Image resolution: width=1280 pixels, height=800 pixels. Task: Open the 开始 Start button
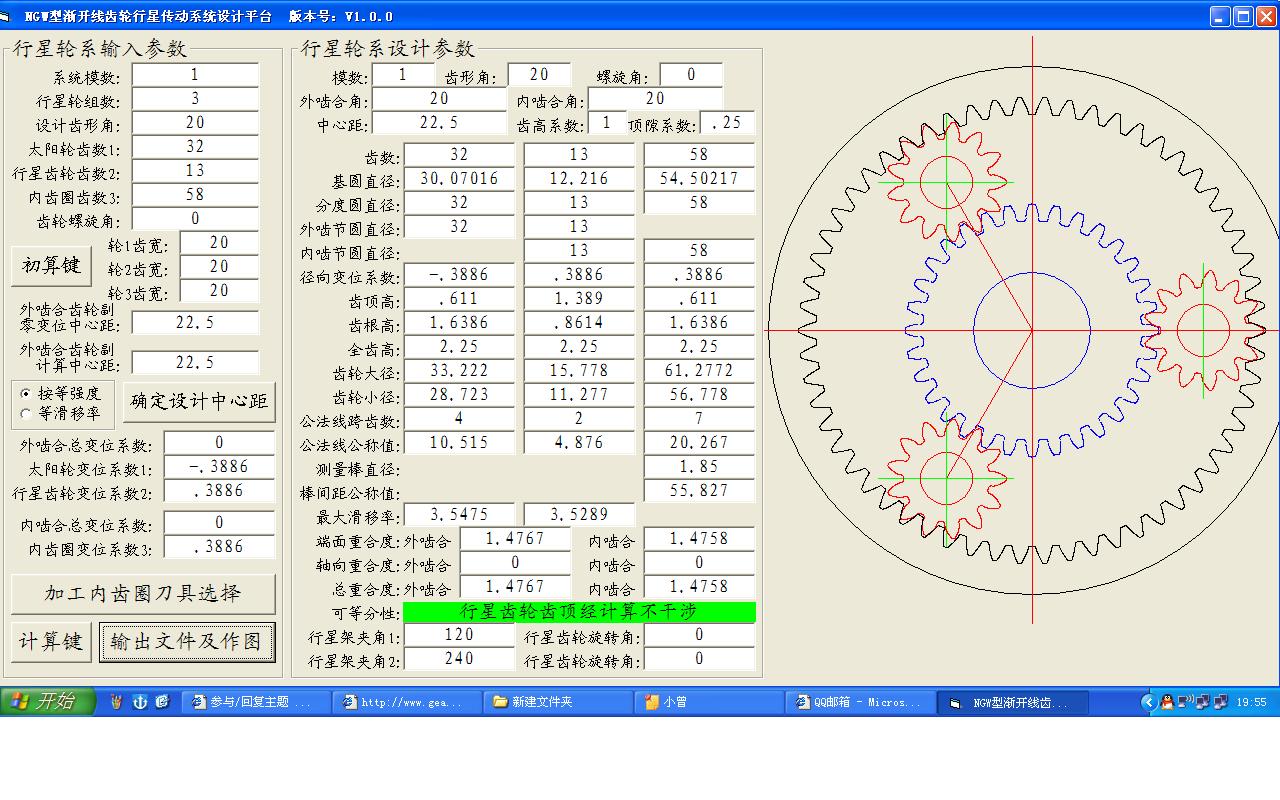47,702
